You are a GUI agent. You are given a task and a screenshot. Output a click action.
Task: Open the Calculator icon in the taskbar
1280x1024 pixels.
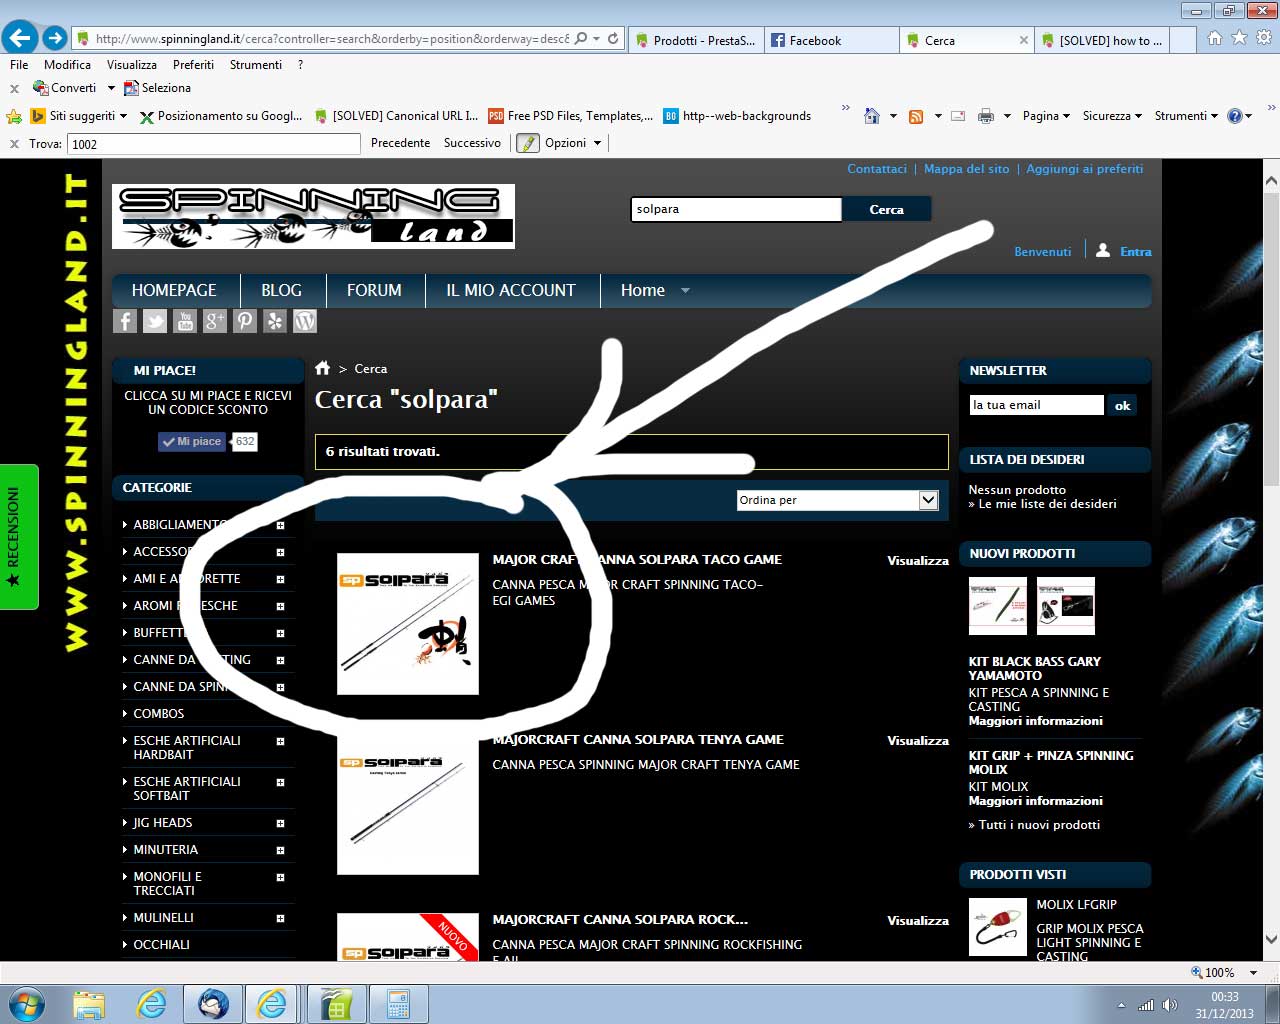[x=398, y=1004]
